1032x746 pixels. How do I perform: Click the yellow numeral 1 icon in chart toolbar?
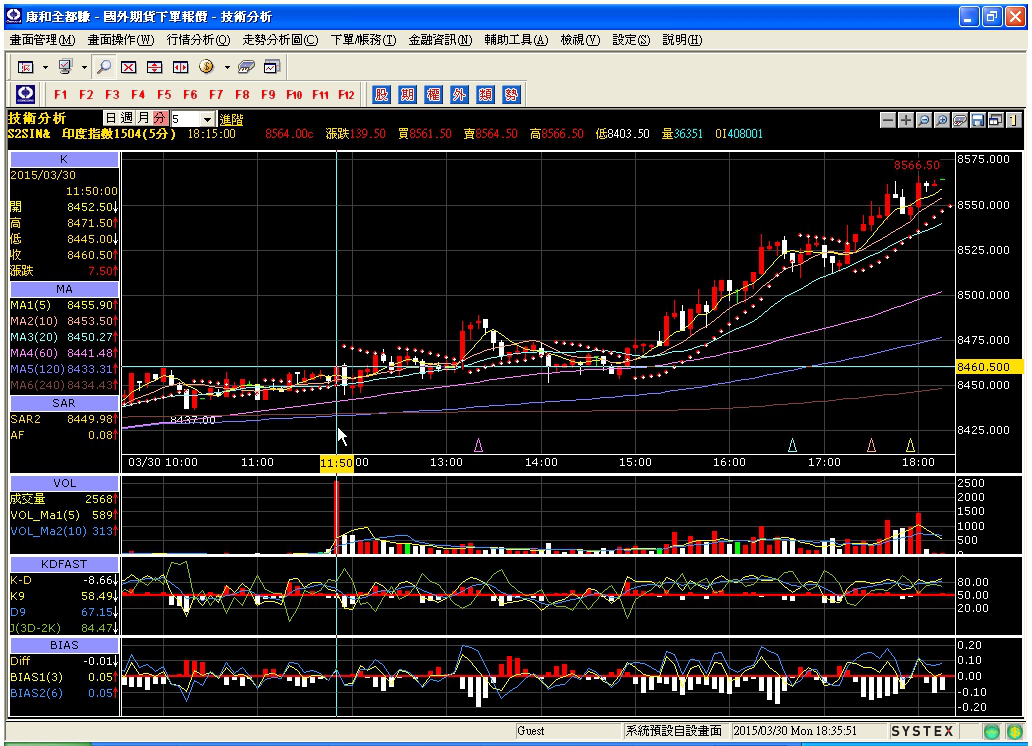click(x=1013, y=120)
